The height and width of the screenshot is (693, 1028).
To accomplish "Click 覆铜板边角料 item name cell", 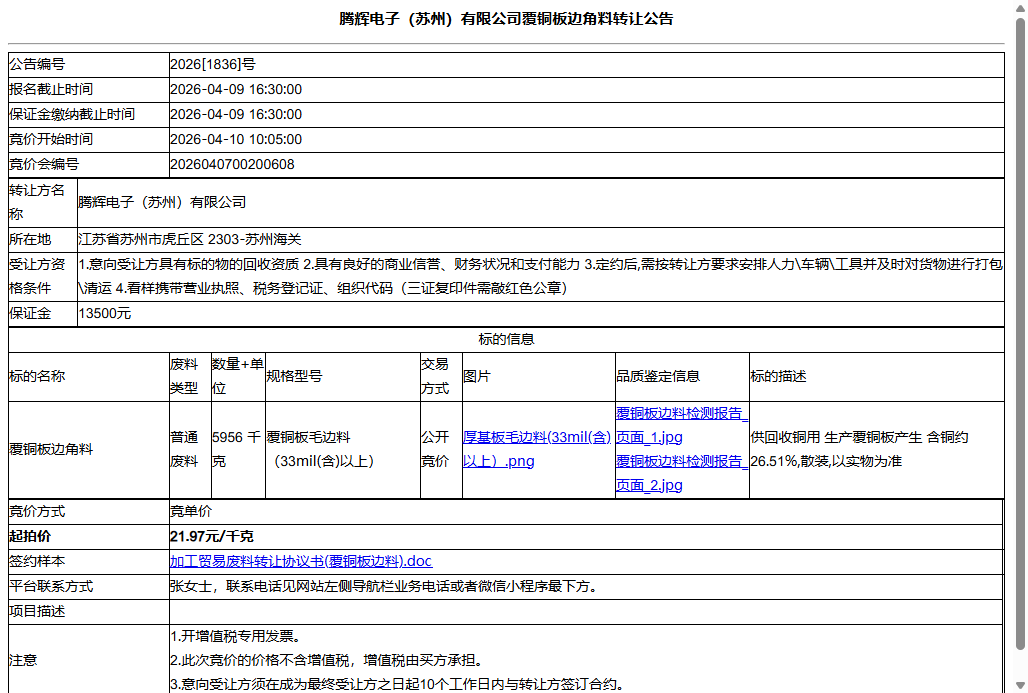I will (x=89, y=450).
